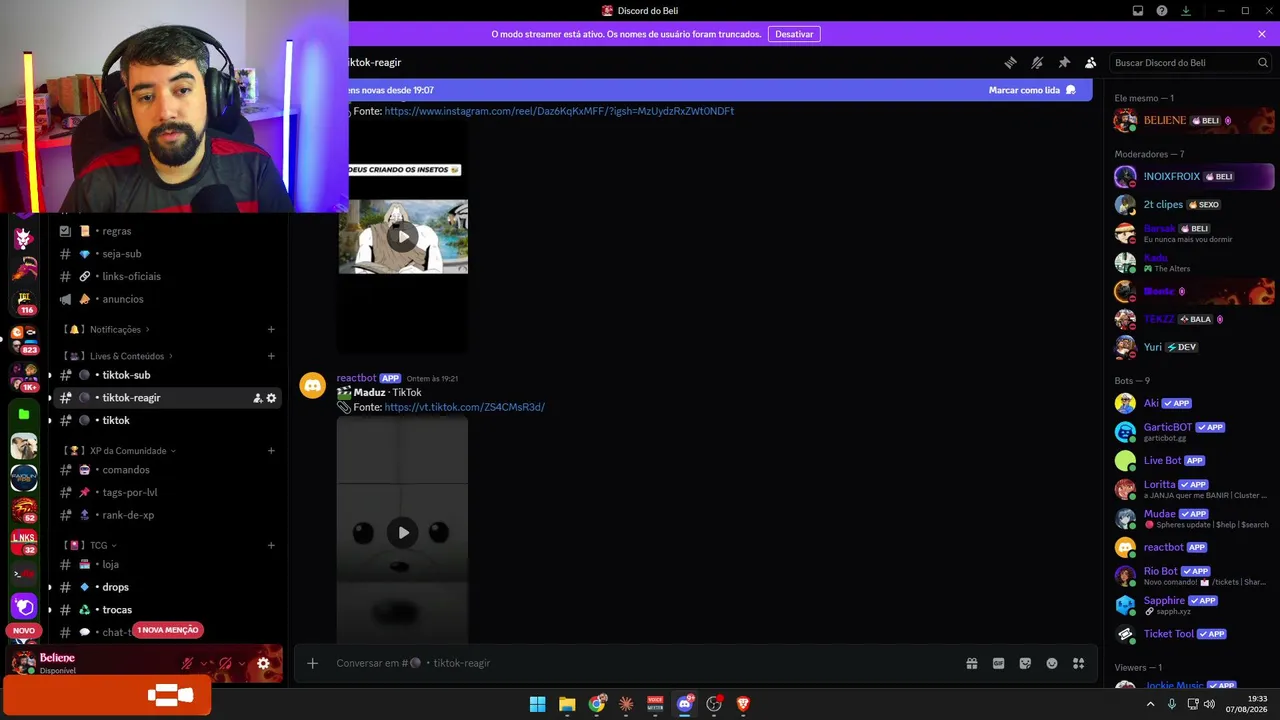Add a channel to Notificações category

click(271, 329)
